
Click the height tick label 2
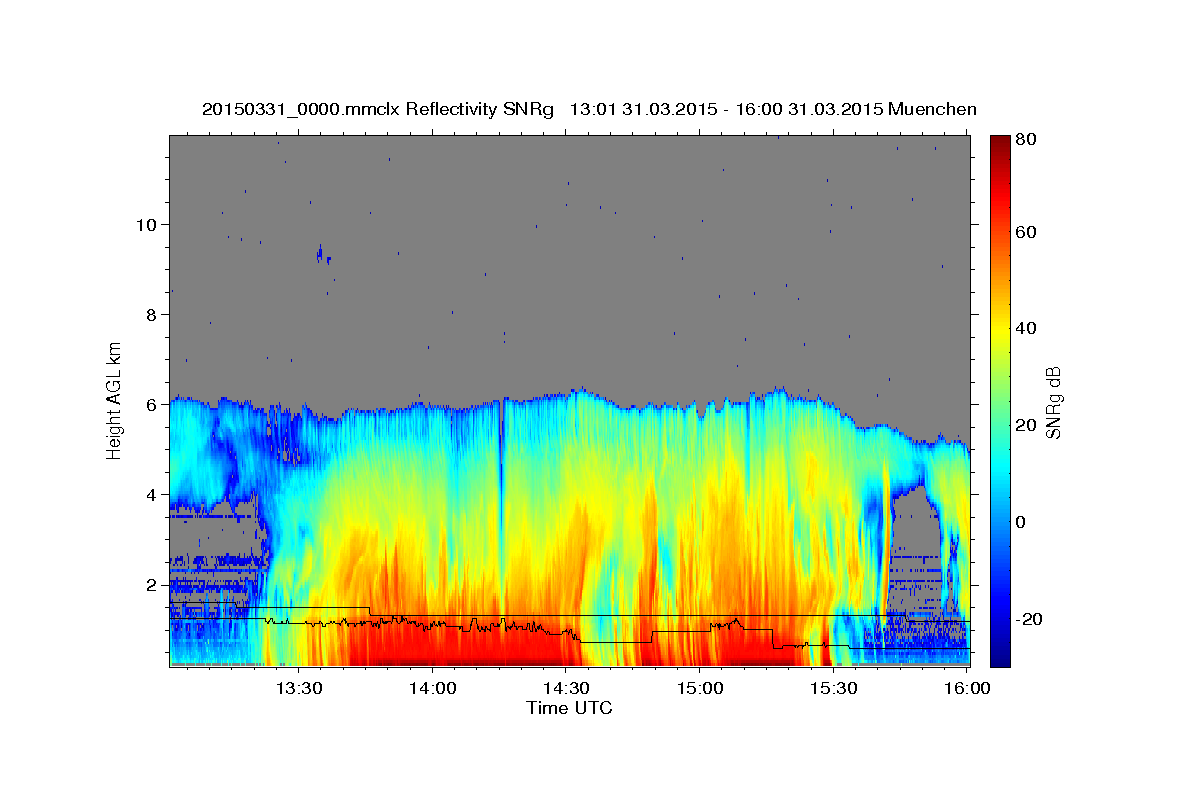[x=150, y=584]
